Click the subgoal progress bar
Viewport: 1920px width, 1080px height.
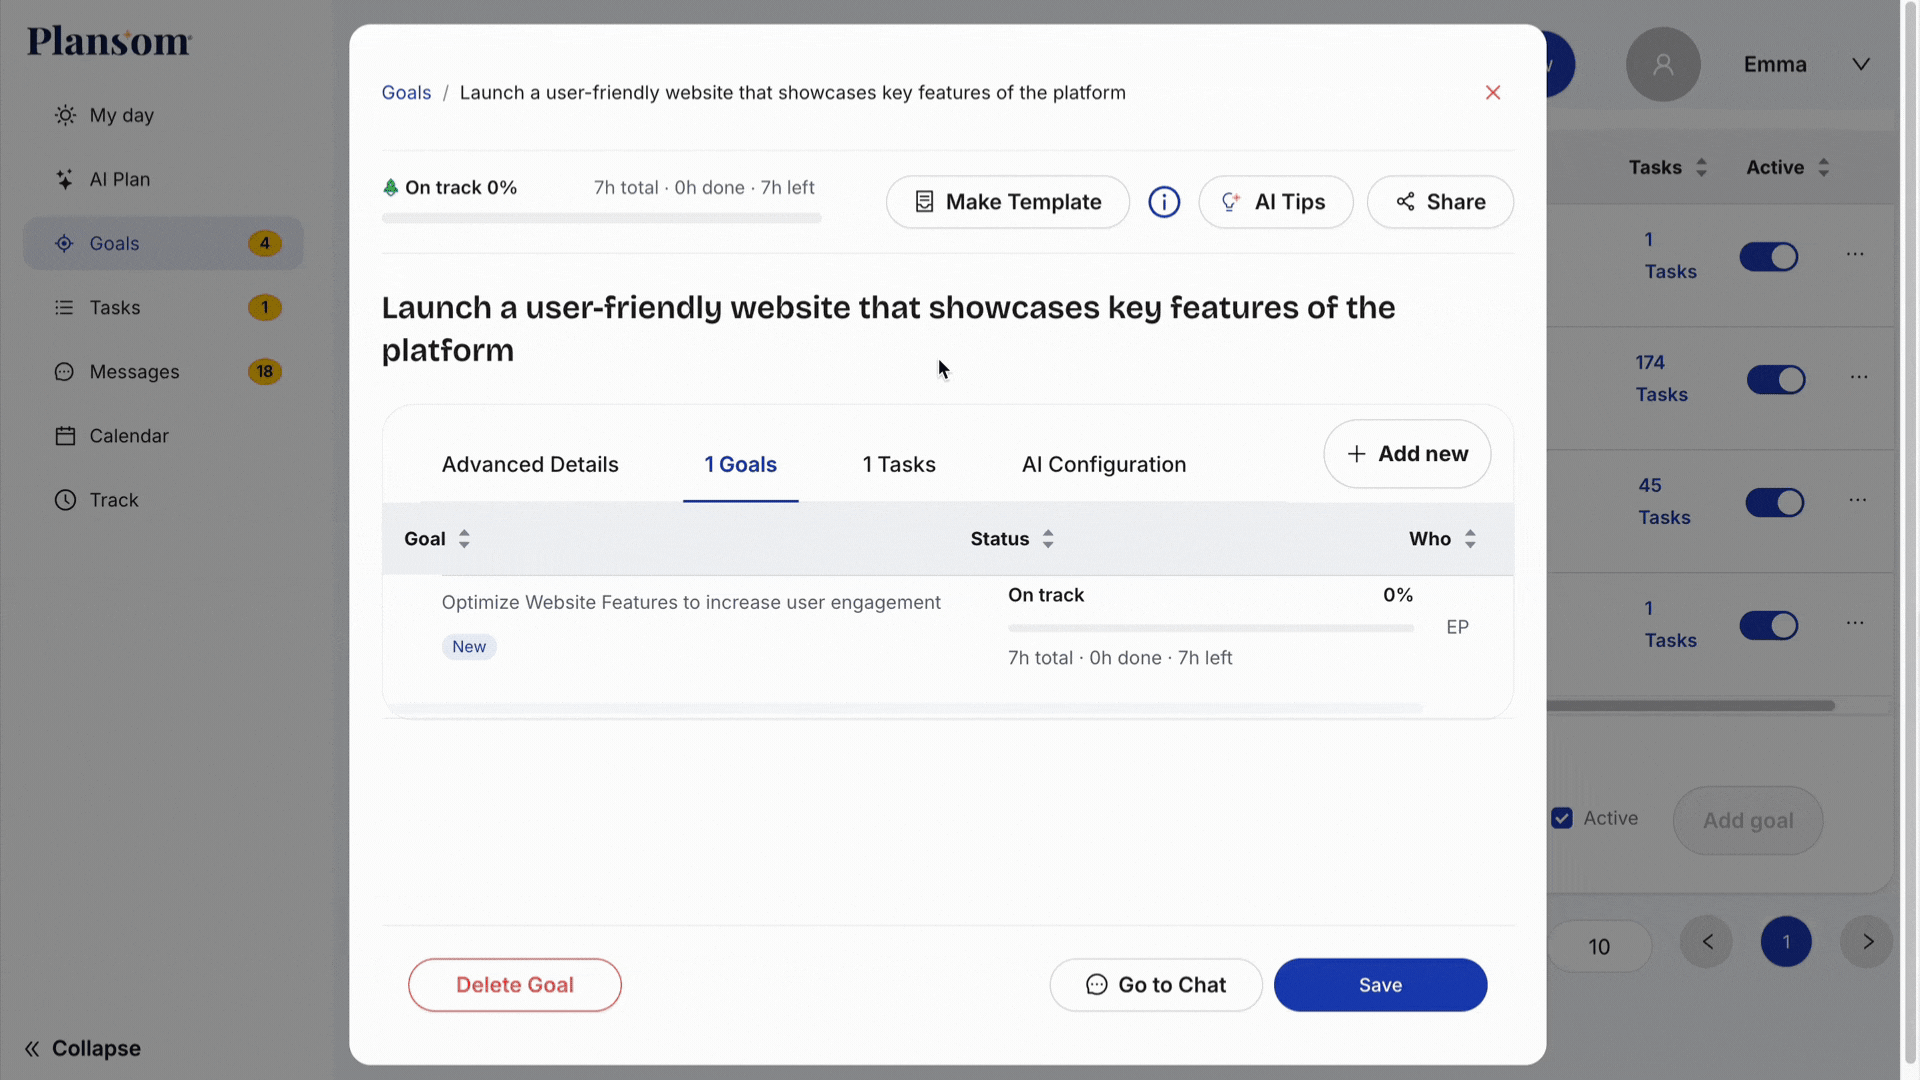click(1210, 628)
